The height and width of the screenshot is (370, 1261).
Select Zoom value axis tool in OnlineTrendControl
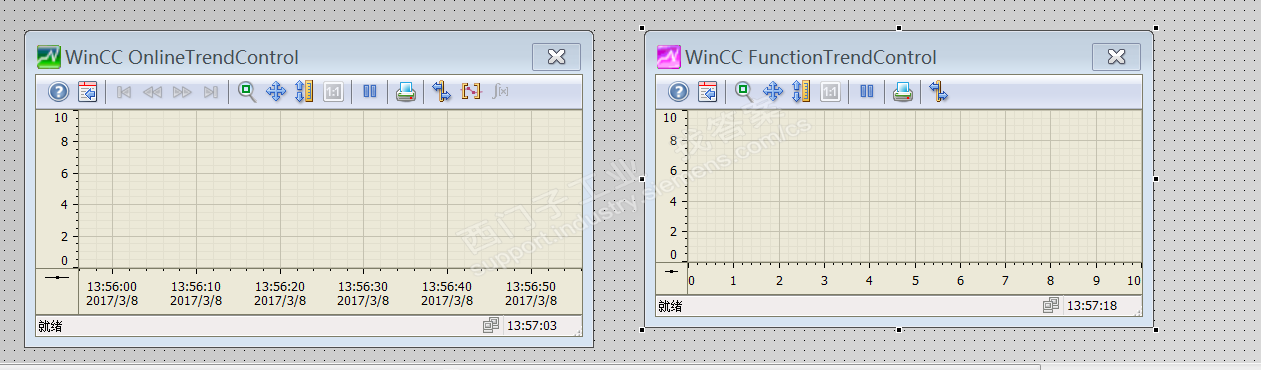click(x=305, y=92)
